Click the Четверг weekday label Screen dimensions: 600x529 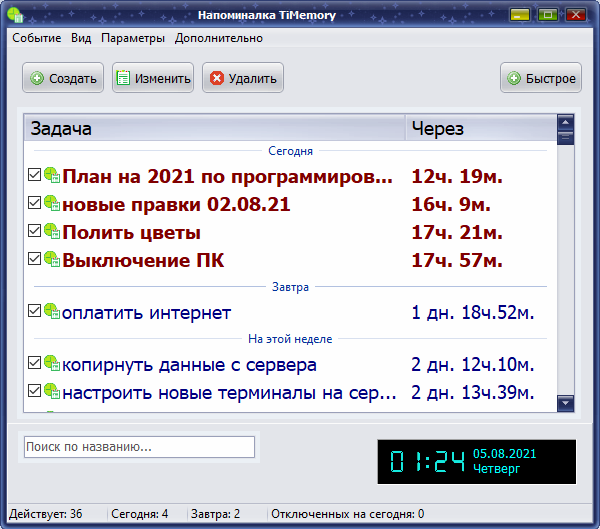pyautogui.click(x=497, y=468)
